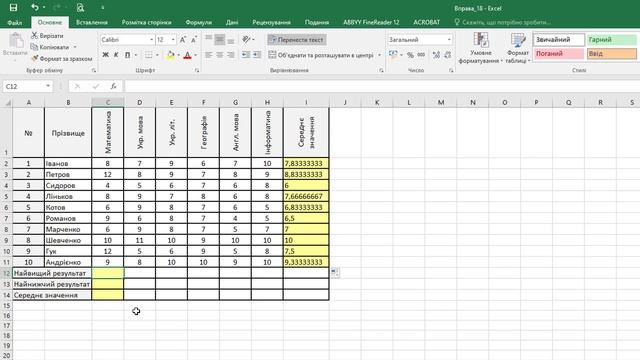Decrease indent in alignment group
640x360 pixels.
(x=246, y=55)
